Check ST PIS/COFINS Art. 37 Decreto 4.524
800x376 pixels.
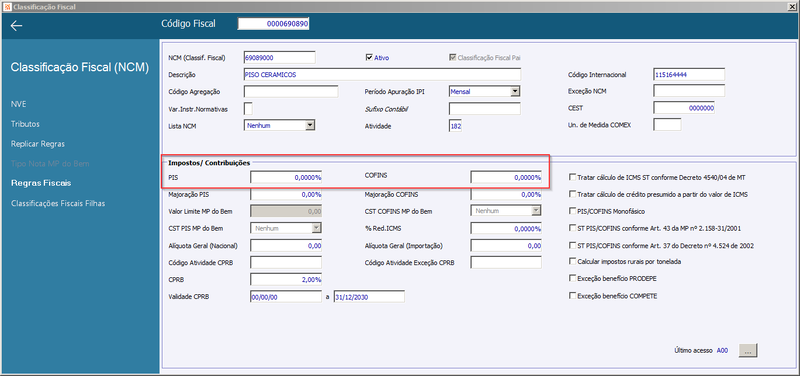(x=572, y=245)
